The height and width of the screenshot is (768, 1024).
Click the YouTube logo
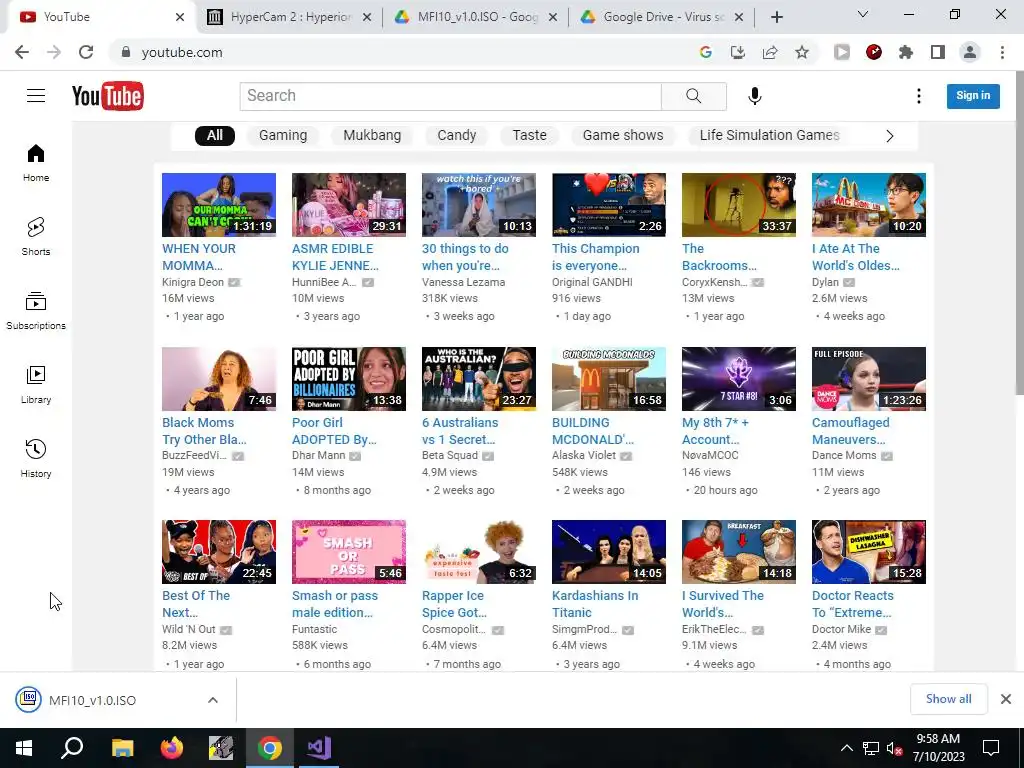point(108,96)
